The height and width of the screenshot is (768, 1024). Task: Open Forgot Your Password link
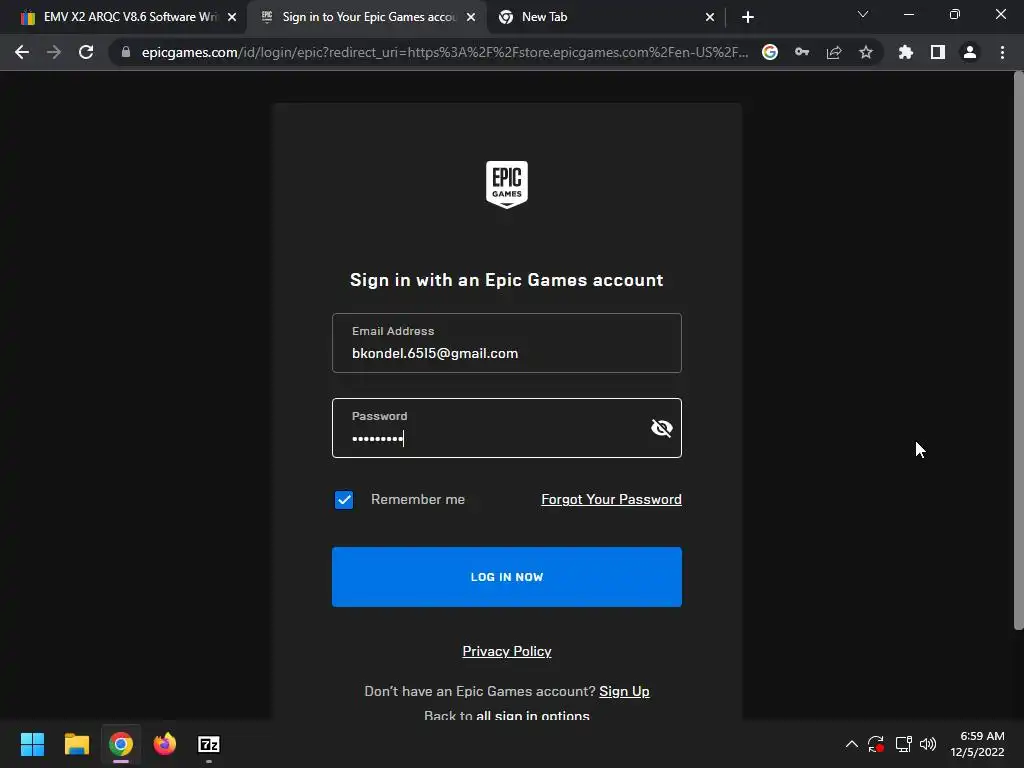[x=611, y=499]
